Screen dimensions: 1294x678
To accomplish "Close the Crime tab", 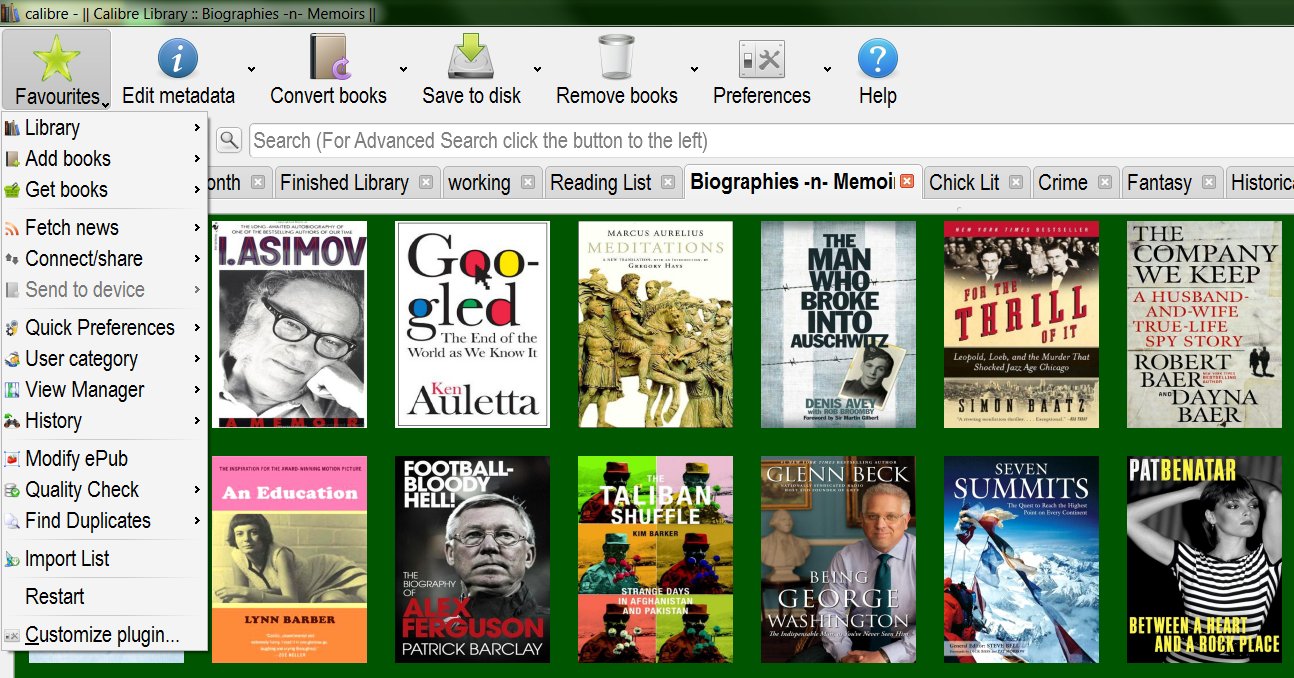I will 1104,182.
